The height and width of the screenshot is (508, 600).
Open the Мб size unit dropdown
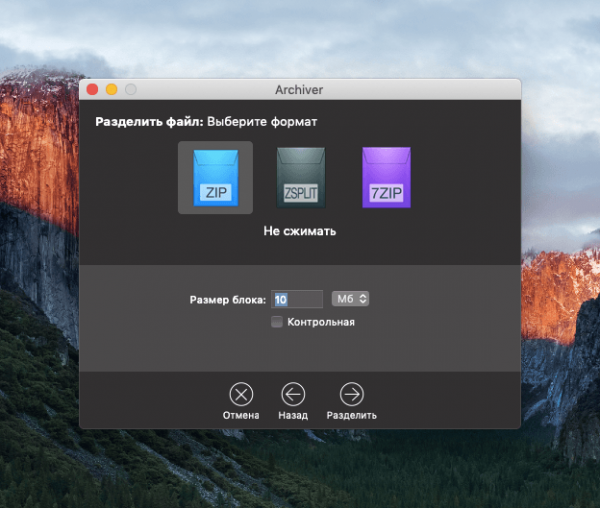pos(351,299)
